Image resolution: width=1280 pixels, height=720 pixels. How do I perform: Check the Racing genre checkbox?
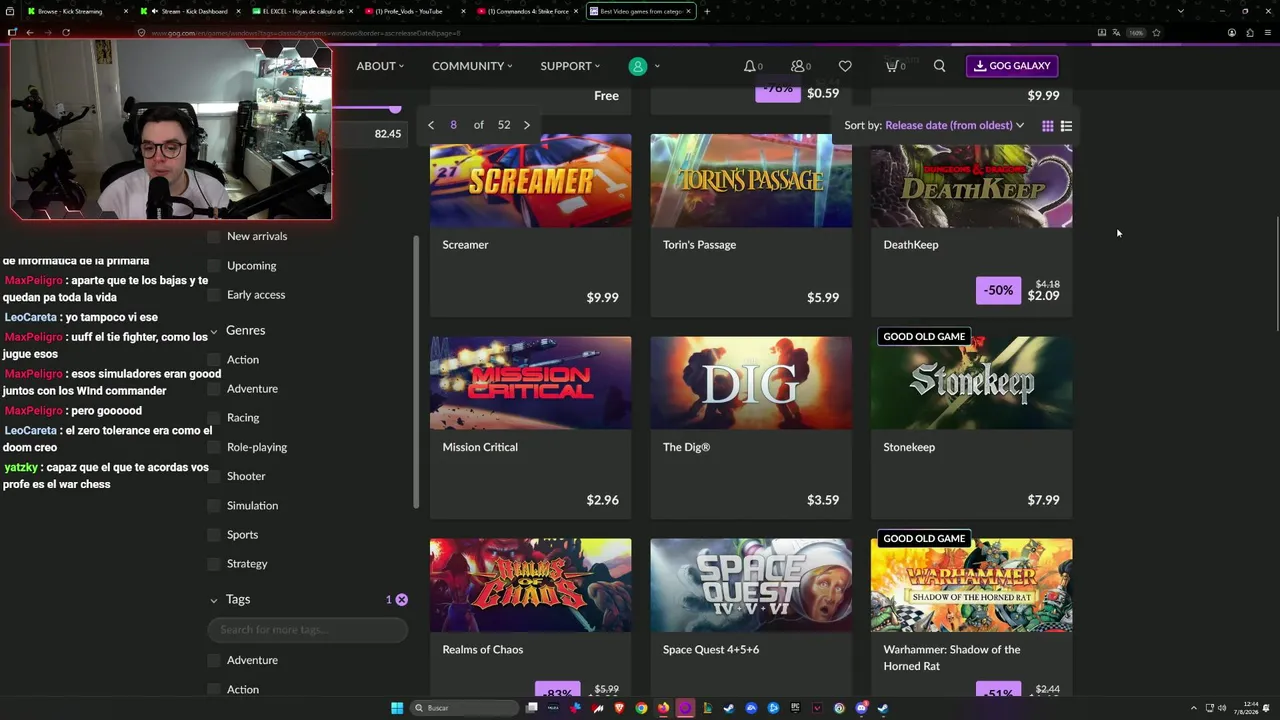[213, 418]
